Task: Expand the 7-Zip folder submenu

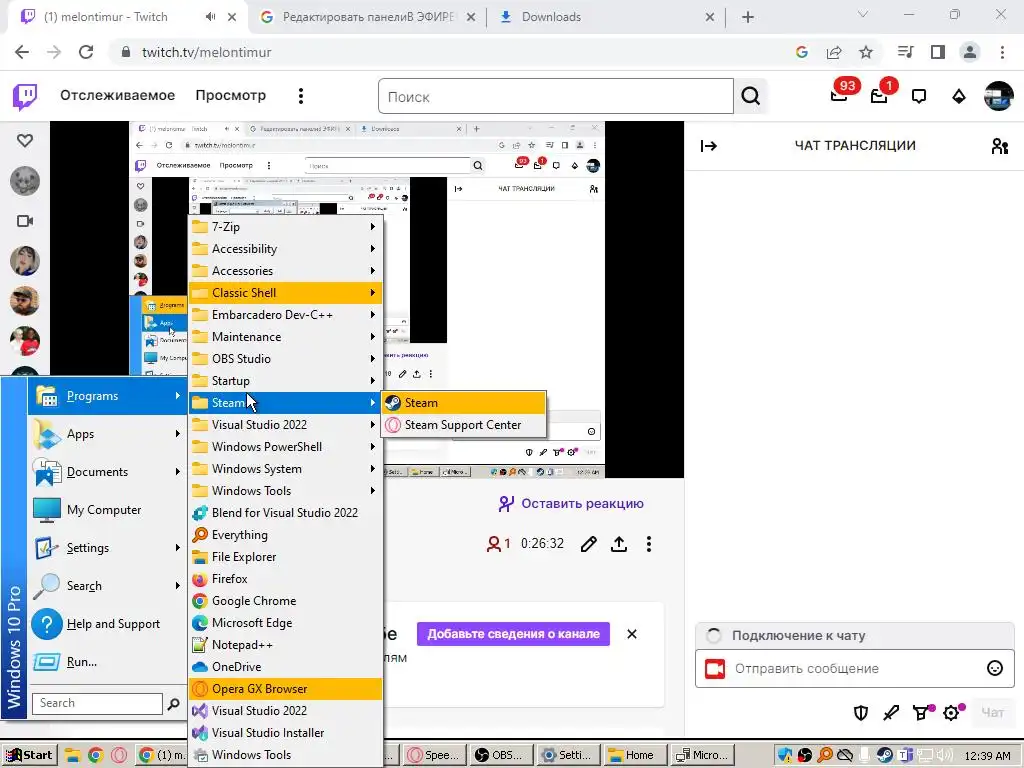Action: (285, 227)
